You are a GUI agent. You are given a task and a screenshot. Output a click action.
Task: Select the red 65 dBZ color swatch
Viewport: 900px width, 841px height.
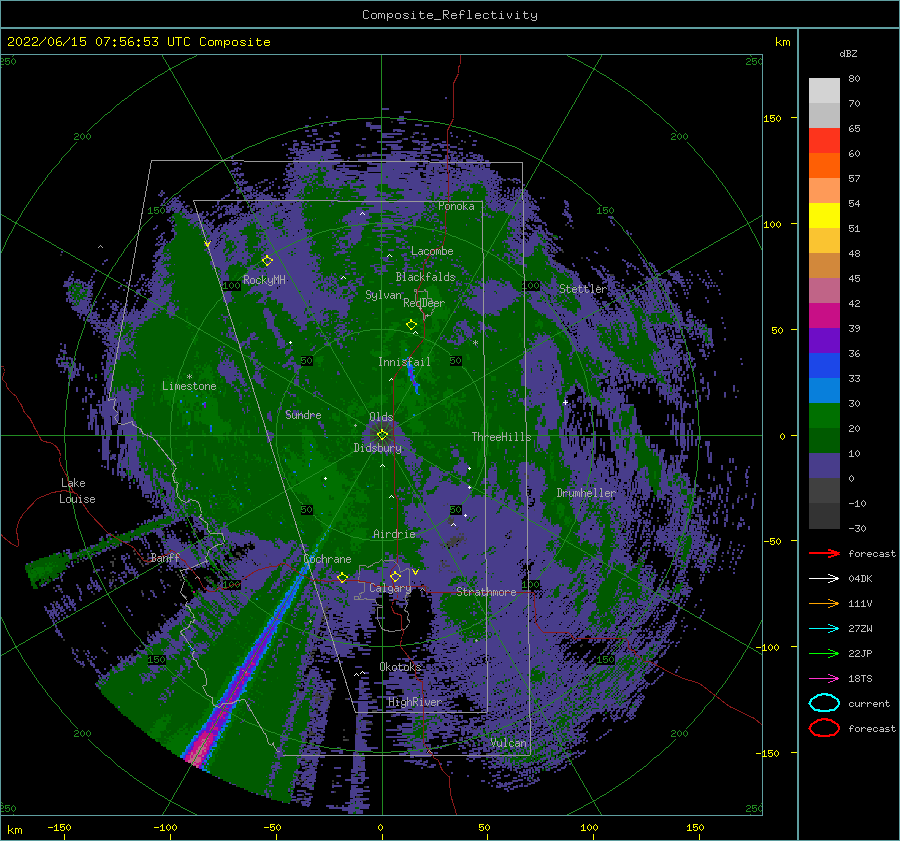pyautogui.click(x=824, y=141)
